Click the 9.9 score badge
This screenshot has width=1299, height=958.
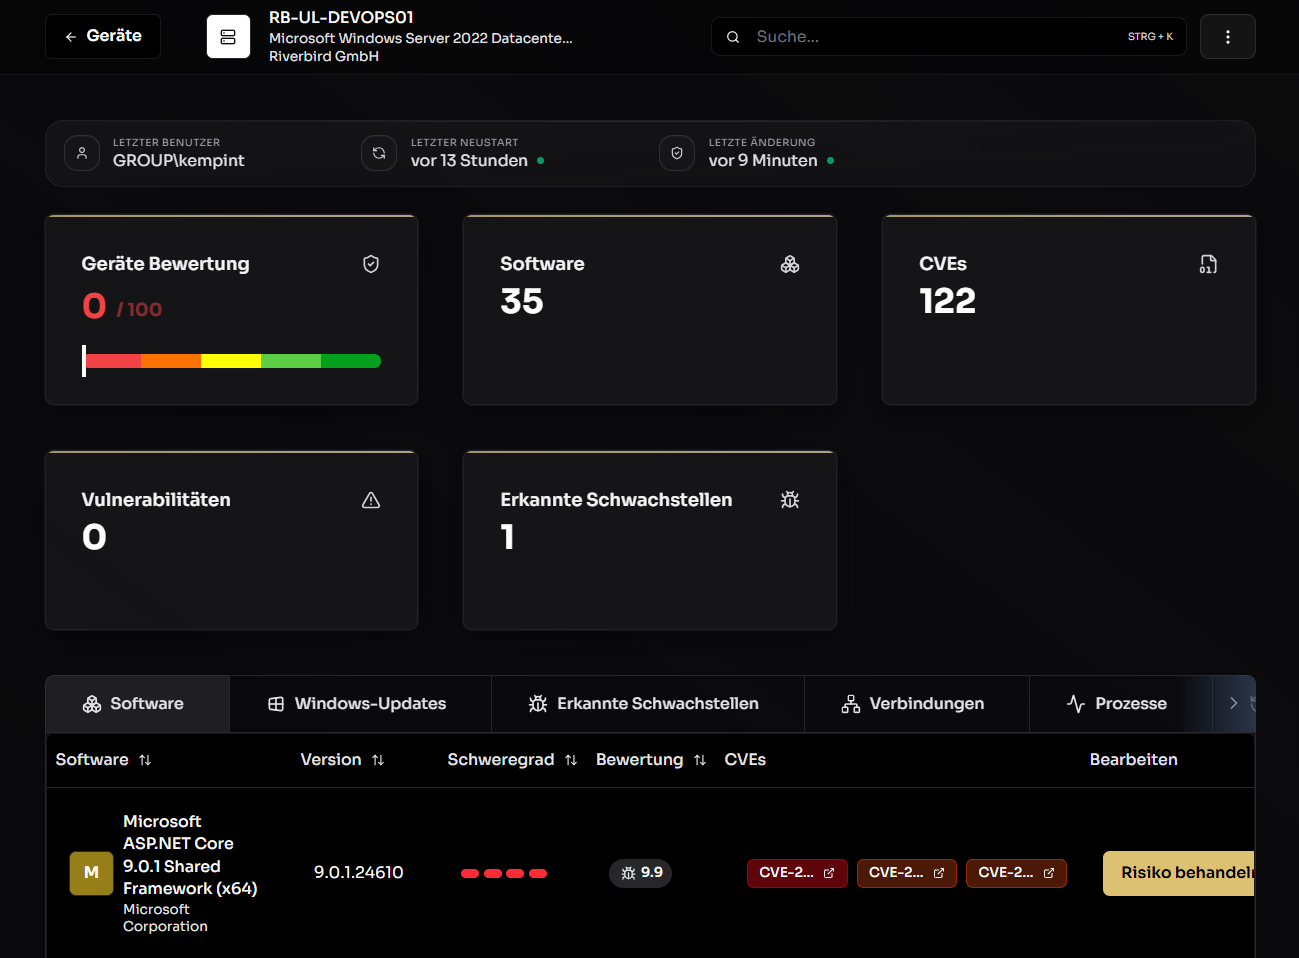click(x=641, y=873)
